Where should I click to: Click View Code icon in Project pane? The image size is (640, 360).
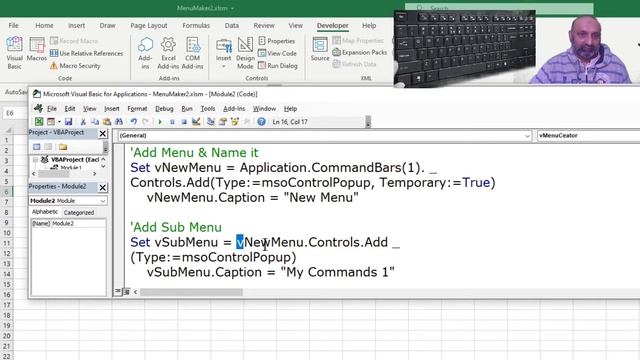(x=37, y=147)
